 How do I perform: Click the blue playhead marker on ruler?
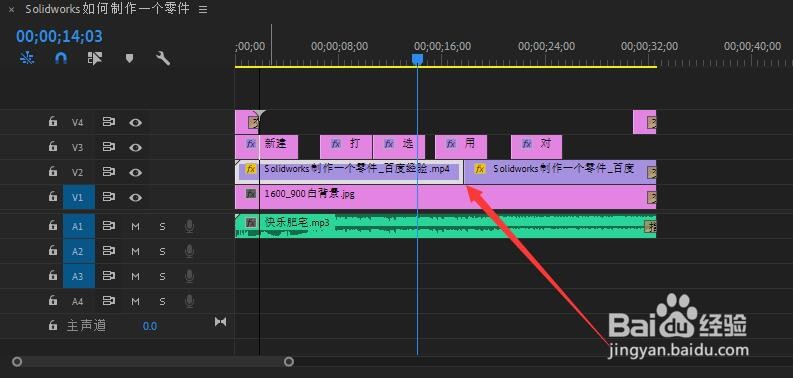click(x=417, y=60)
